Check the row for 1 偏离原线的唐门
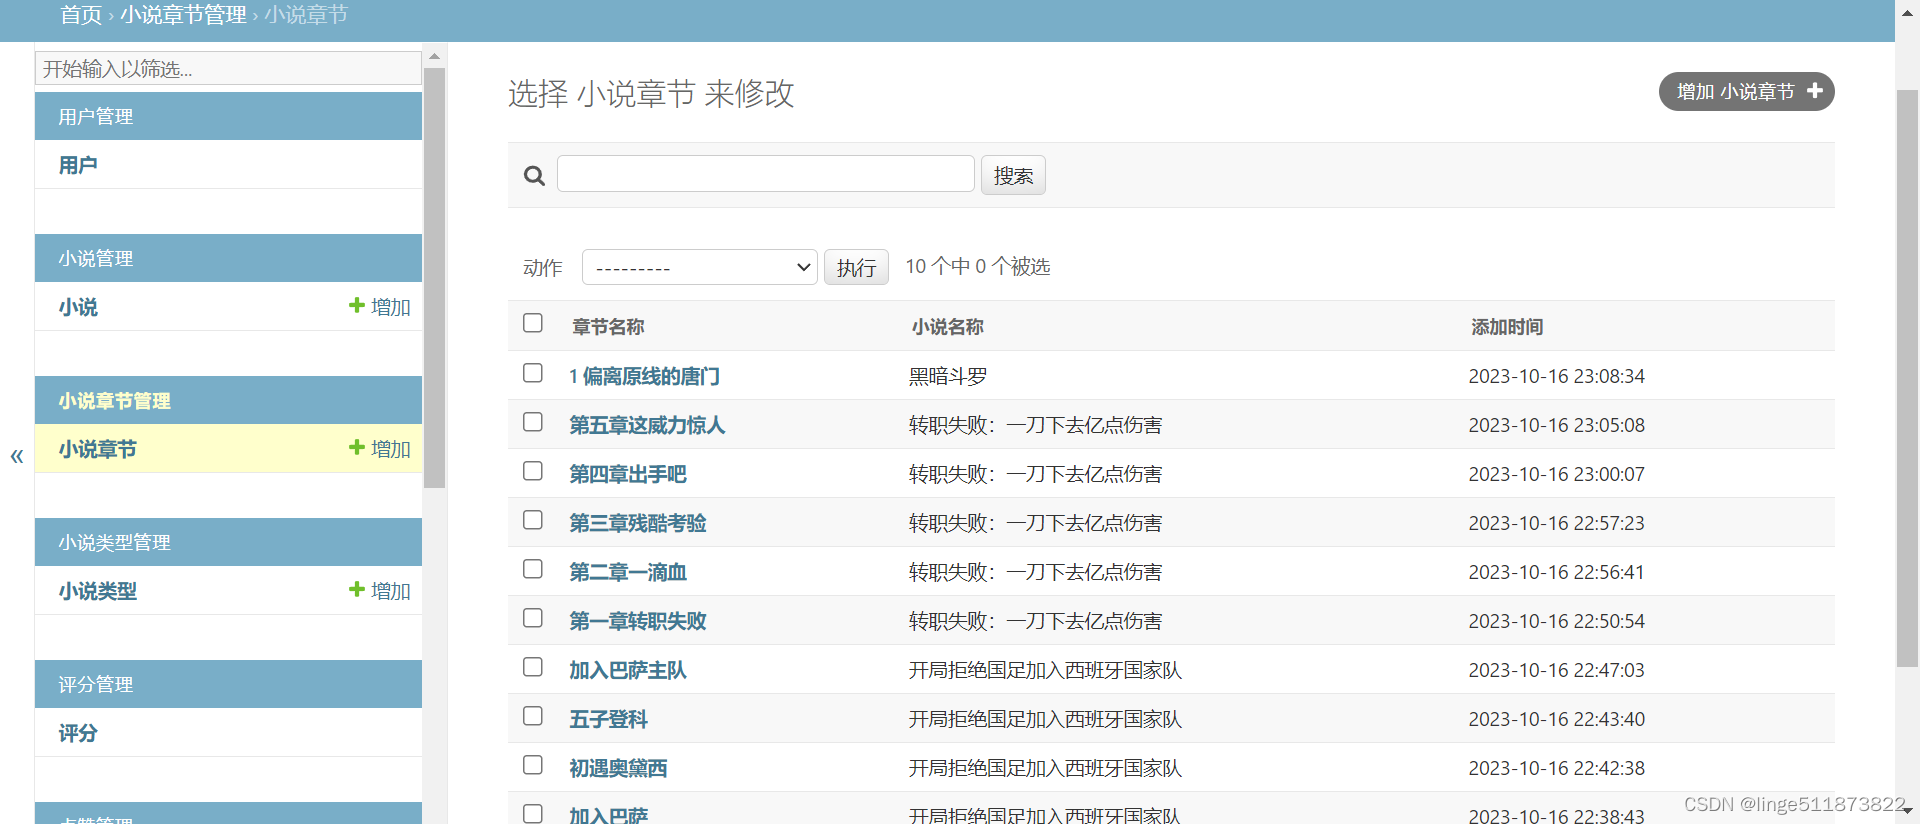This screenshot has height=824, width=1920. pyautogui.click(x=533, y=373)
